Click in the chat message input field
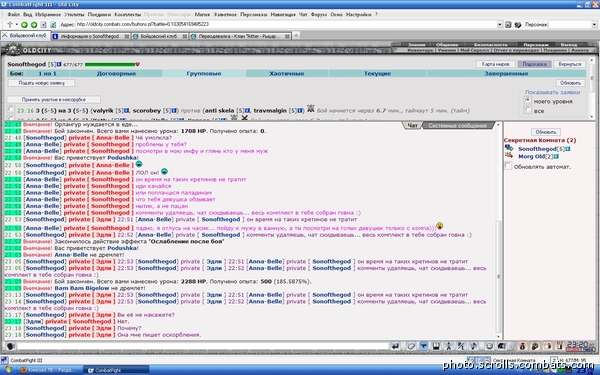Screen dimensions: 600x375 [203, 346]
